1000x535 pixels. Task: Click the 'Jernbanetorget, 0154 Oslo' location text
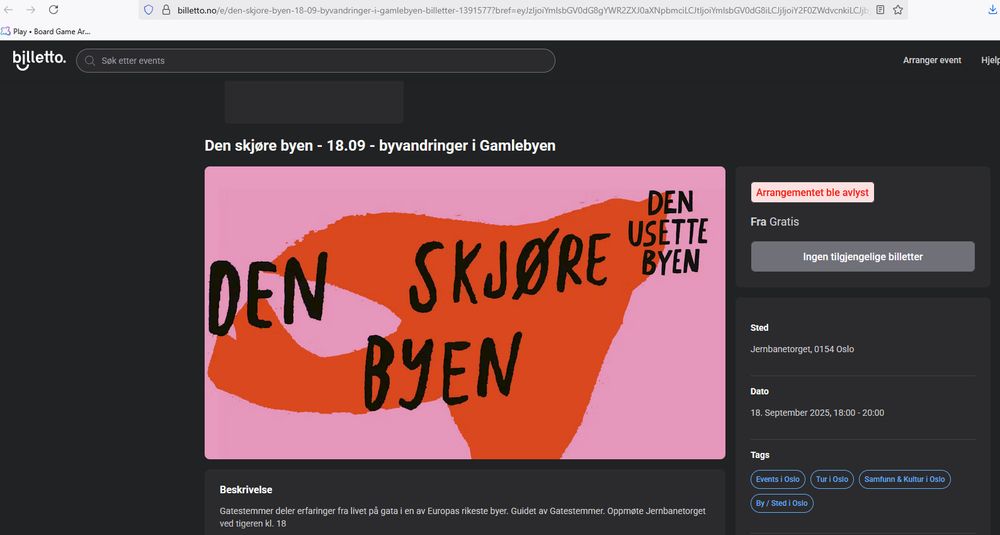pyautogui.click(x=802, y=349)
